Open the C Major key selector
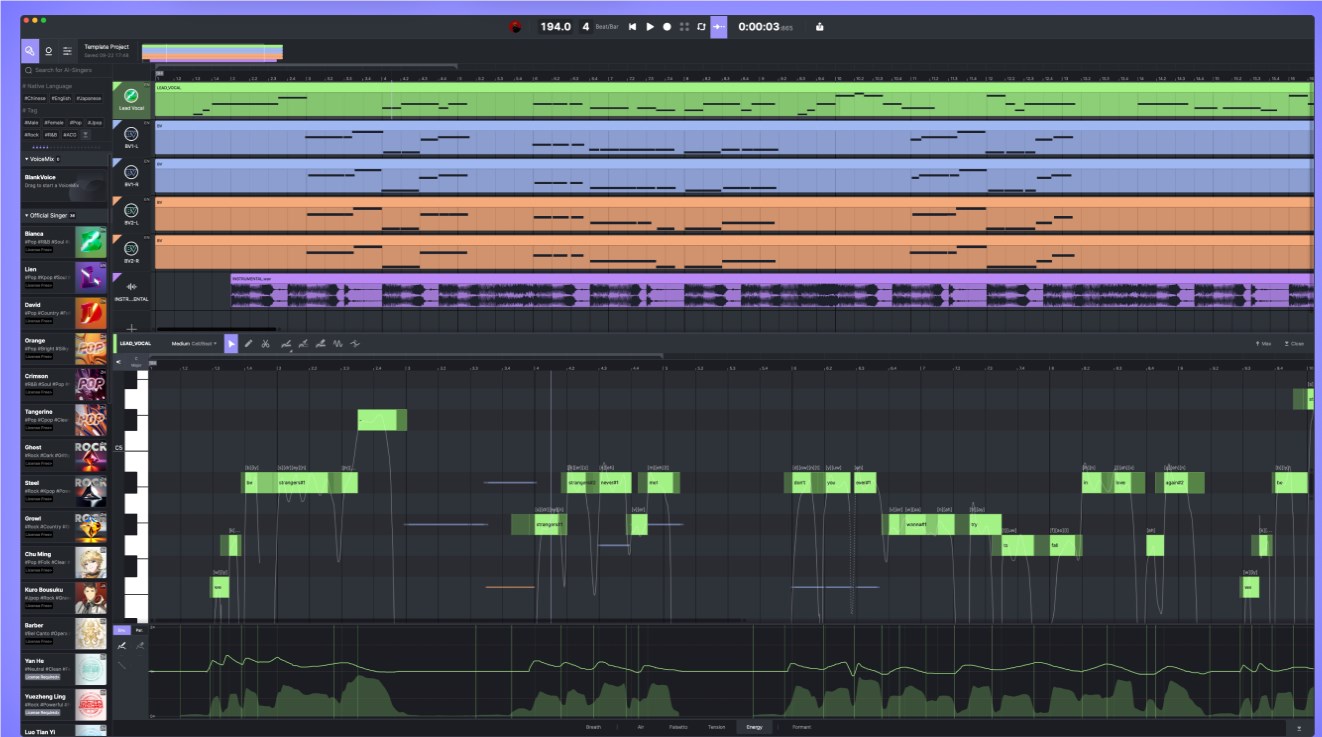The height and width of the screenshot is (737, 1322). 136,361
